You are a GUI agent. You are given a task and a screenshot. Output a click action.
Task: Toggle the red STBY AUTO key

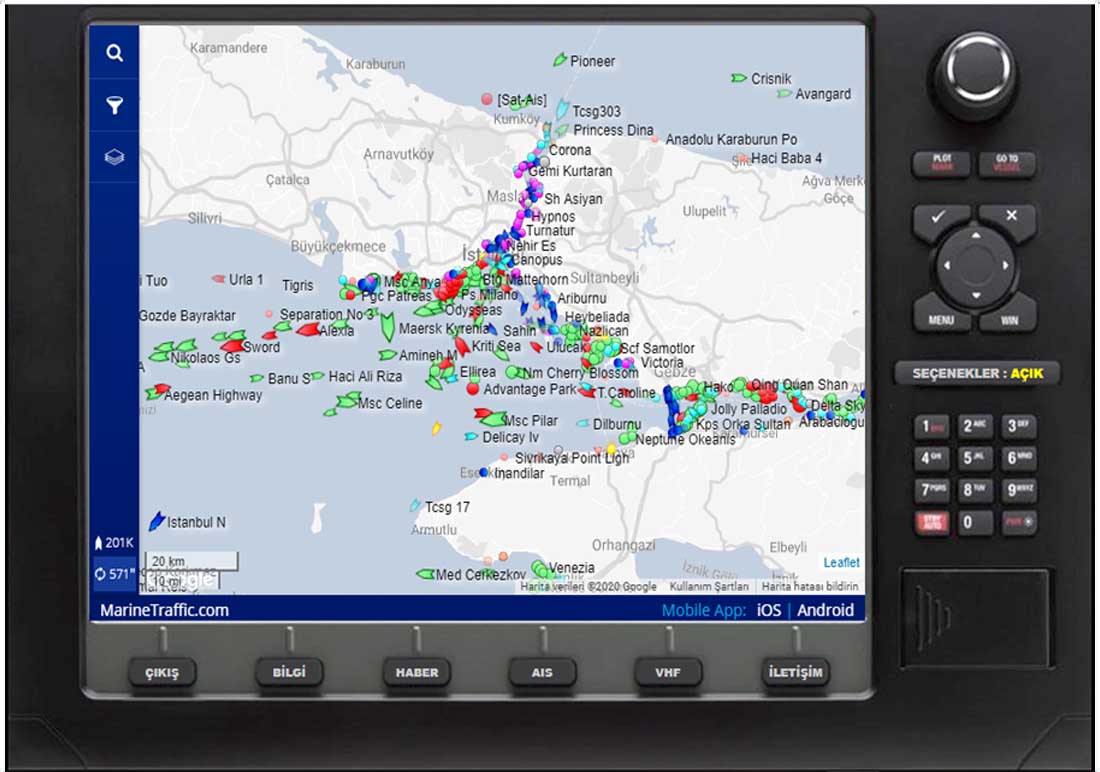(x=932, y=522)
